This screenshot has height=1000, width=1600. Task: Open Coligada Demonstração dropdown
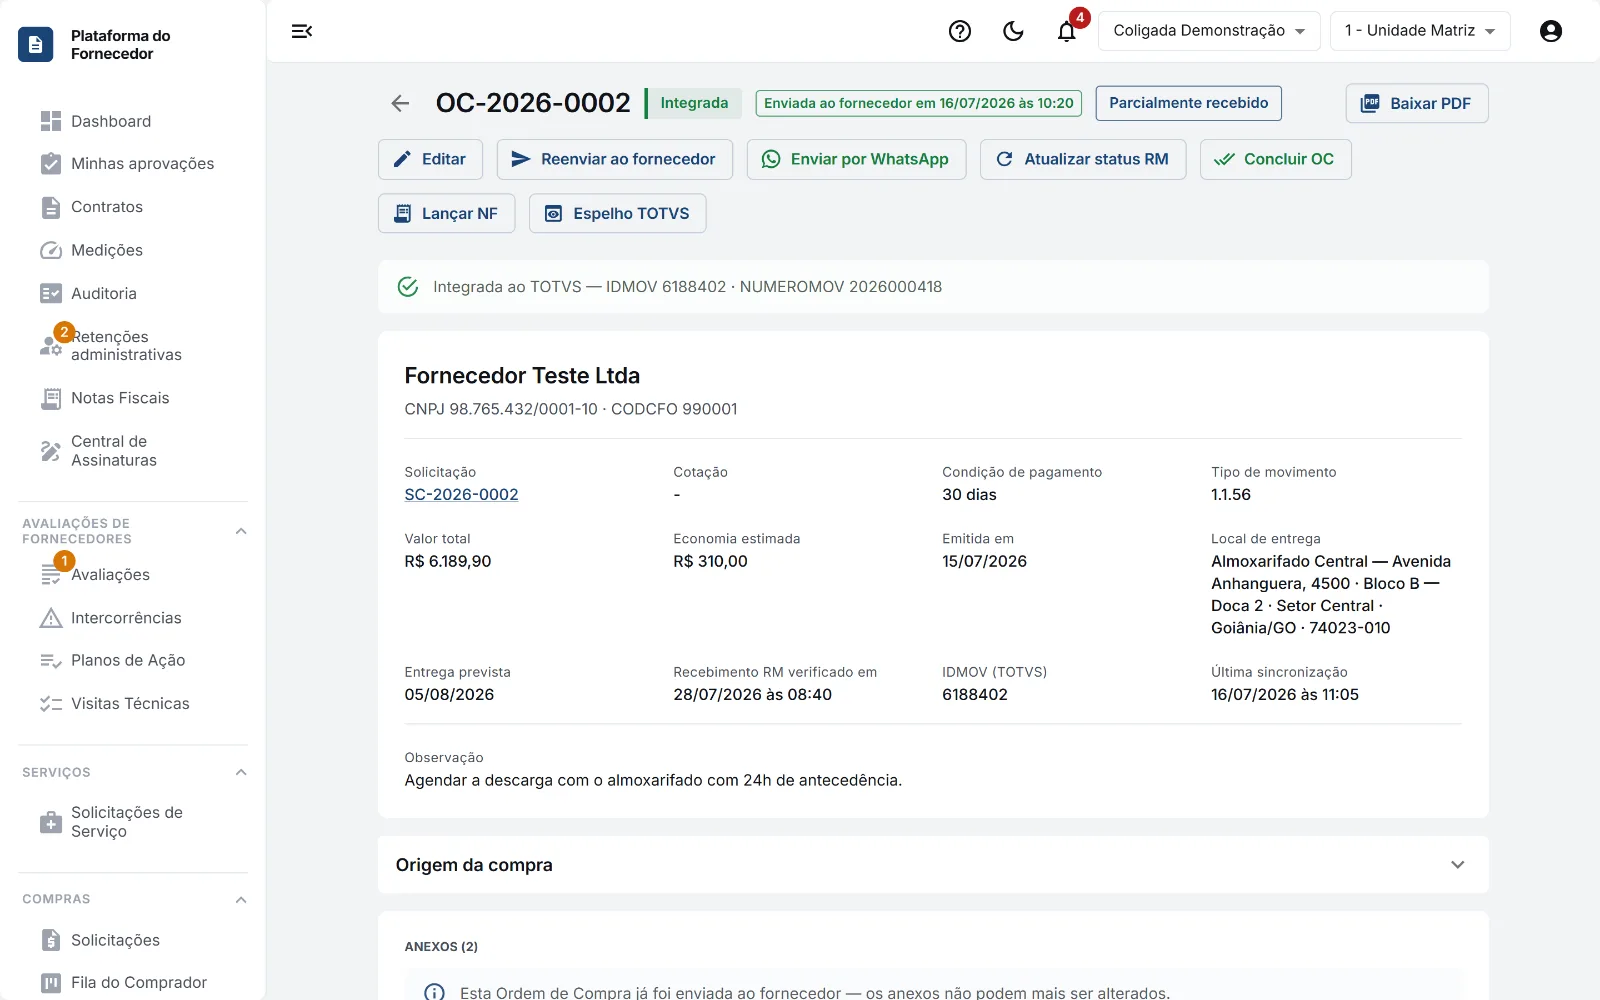1209,31
